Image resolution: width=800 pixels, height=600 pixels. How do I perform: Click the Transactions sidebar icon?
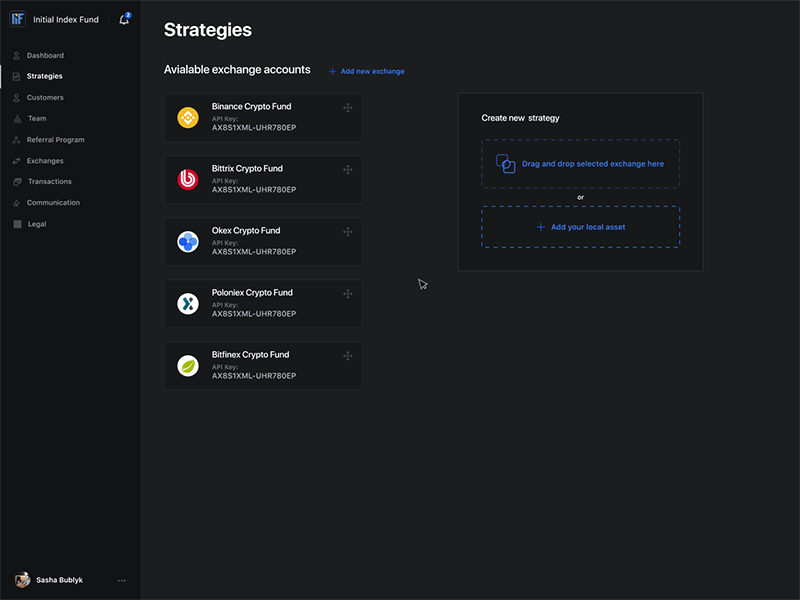(15, 181)
